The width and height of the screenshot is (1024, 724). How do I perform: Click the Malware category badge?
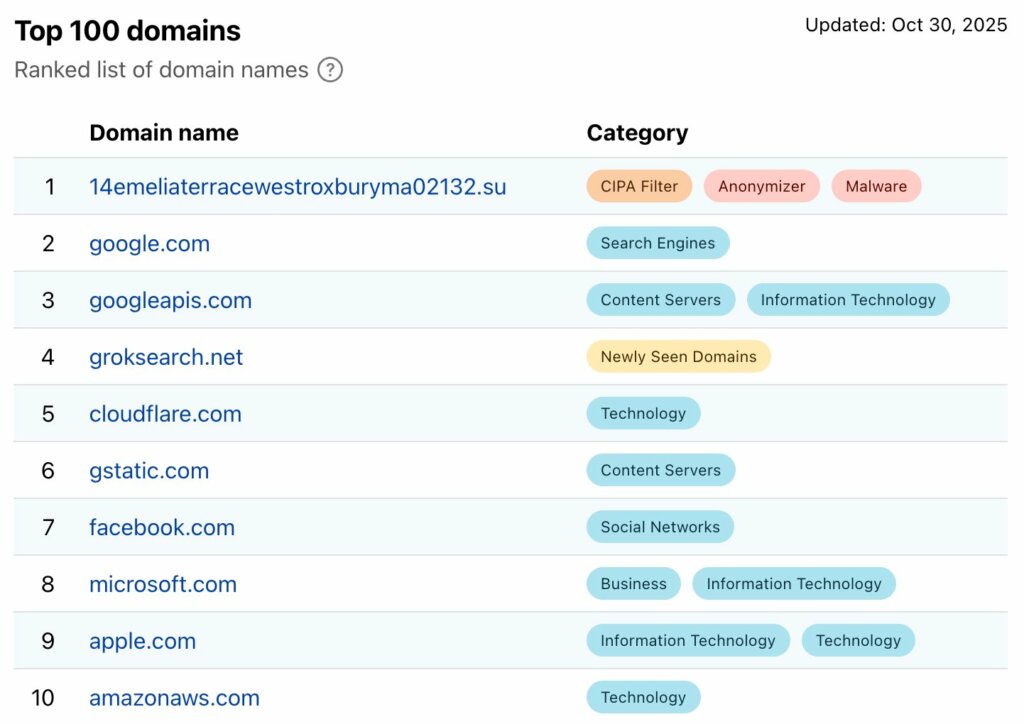pyautogui.click(x=876, y=186)
